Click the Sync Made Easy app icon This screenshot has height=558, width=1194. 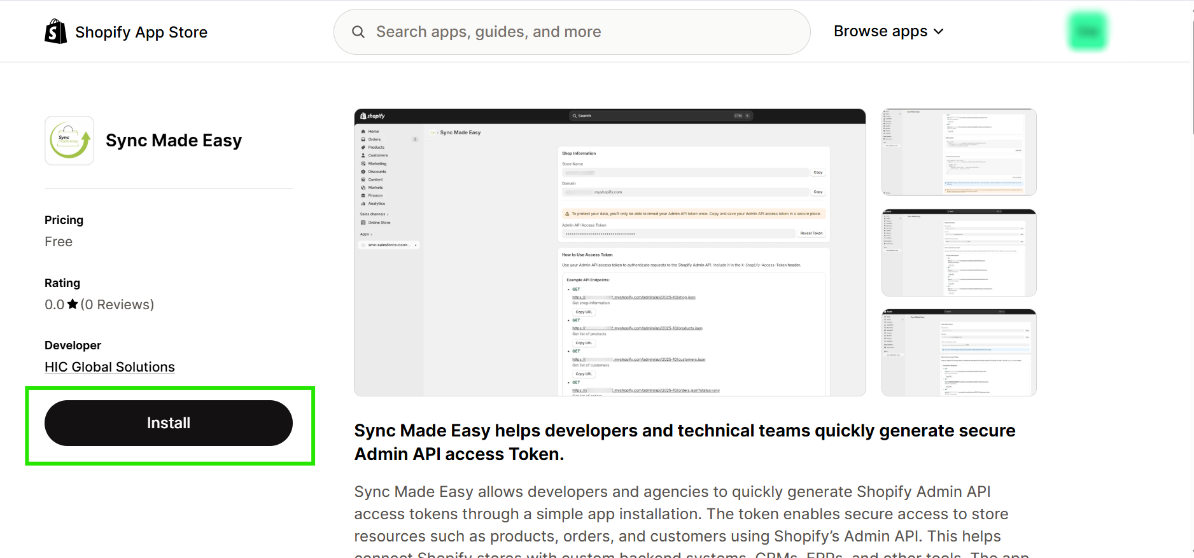coord(69,140)
